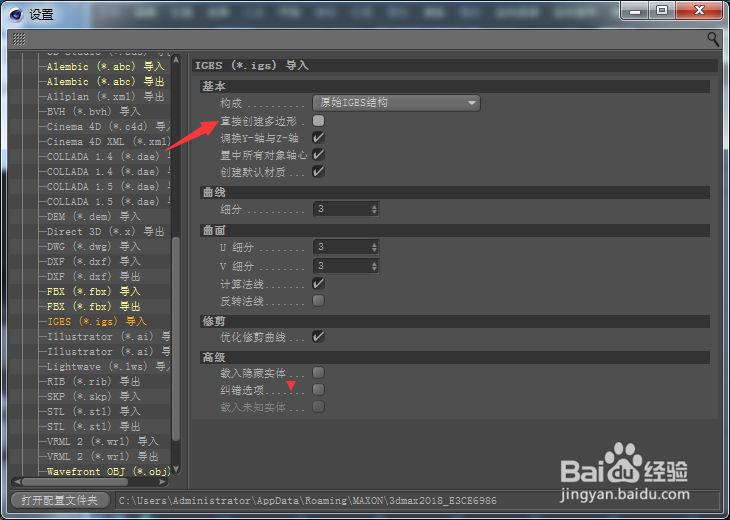Viewport: 730px width, 520px height.
Task: Select VRML 2 (*.wrl) 导入
Action: pos(103,441)
